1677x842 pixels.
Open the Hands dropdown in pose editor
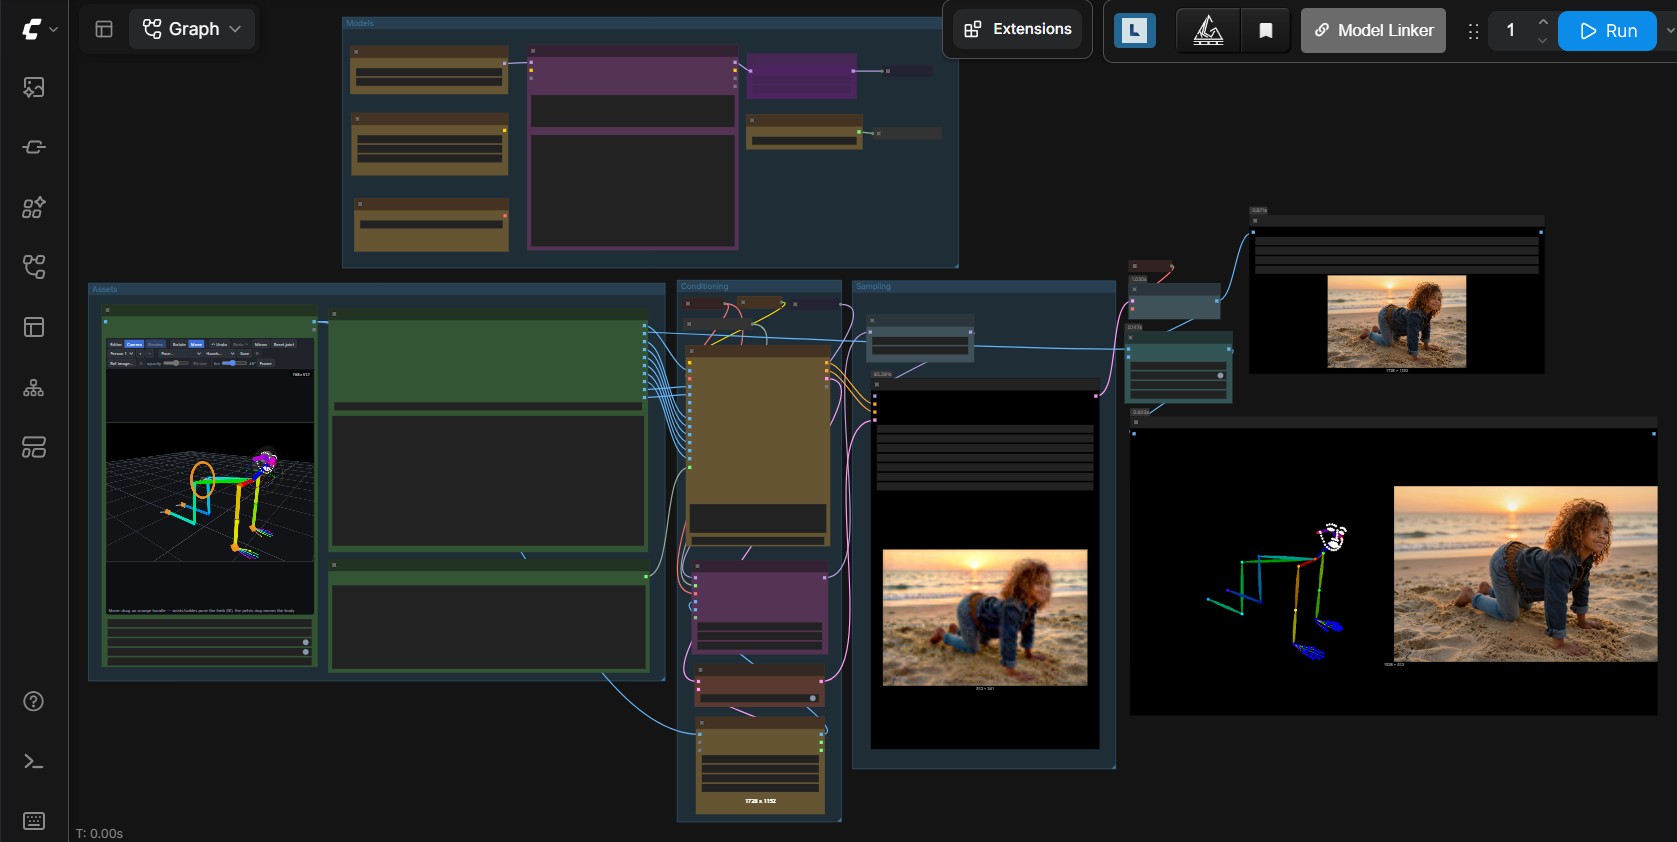[x=220, y=353]
